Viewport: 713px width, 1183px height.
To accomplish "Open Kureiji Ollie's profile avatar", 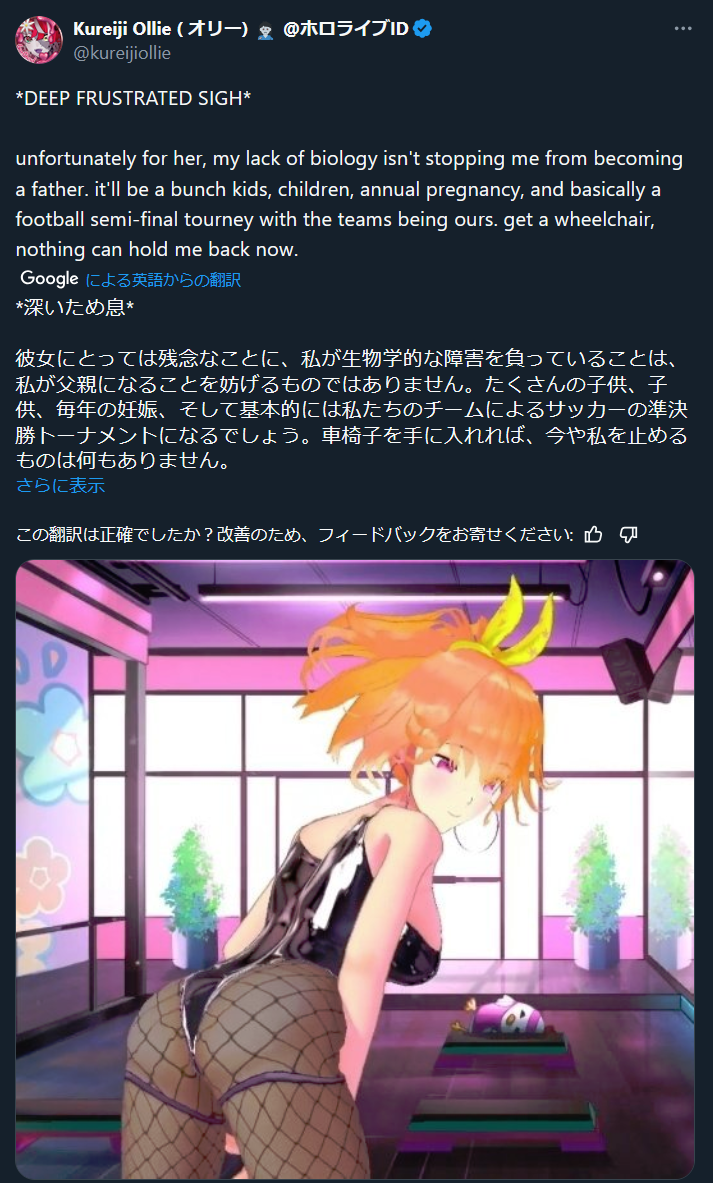I will point(38,39).
